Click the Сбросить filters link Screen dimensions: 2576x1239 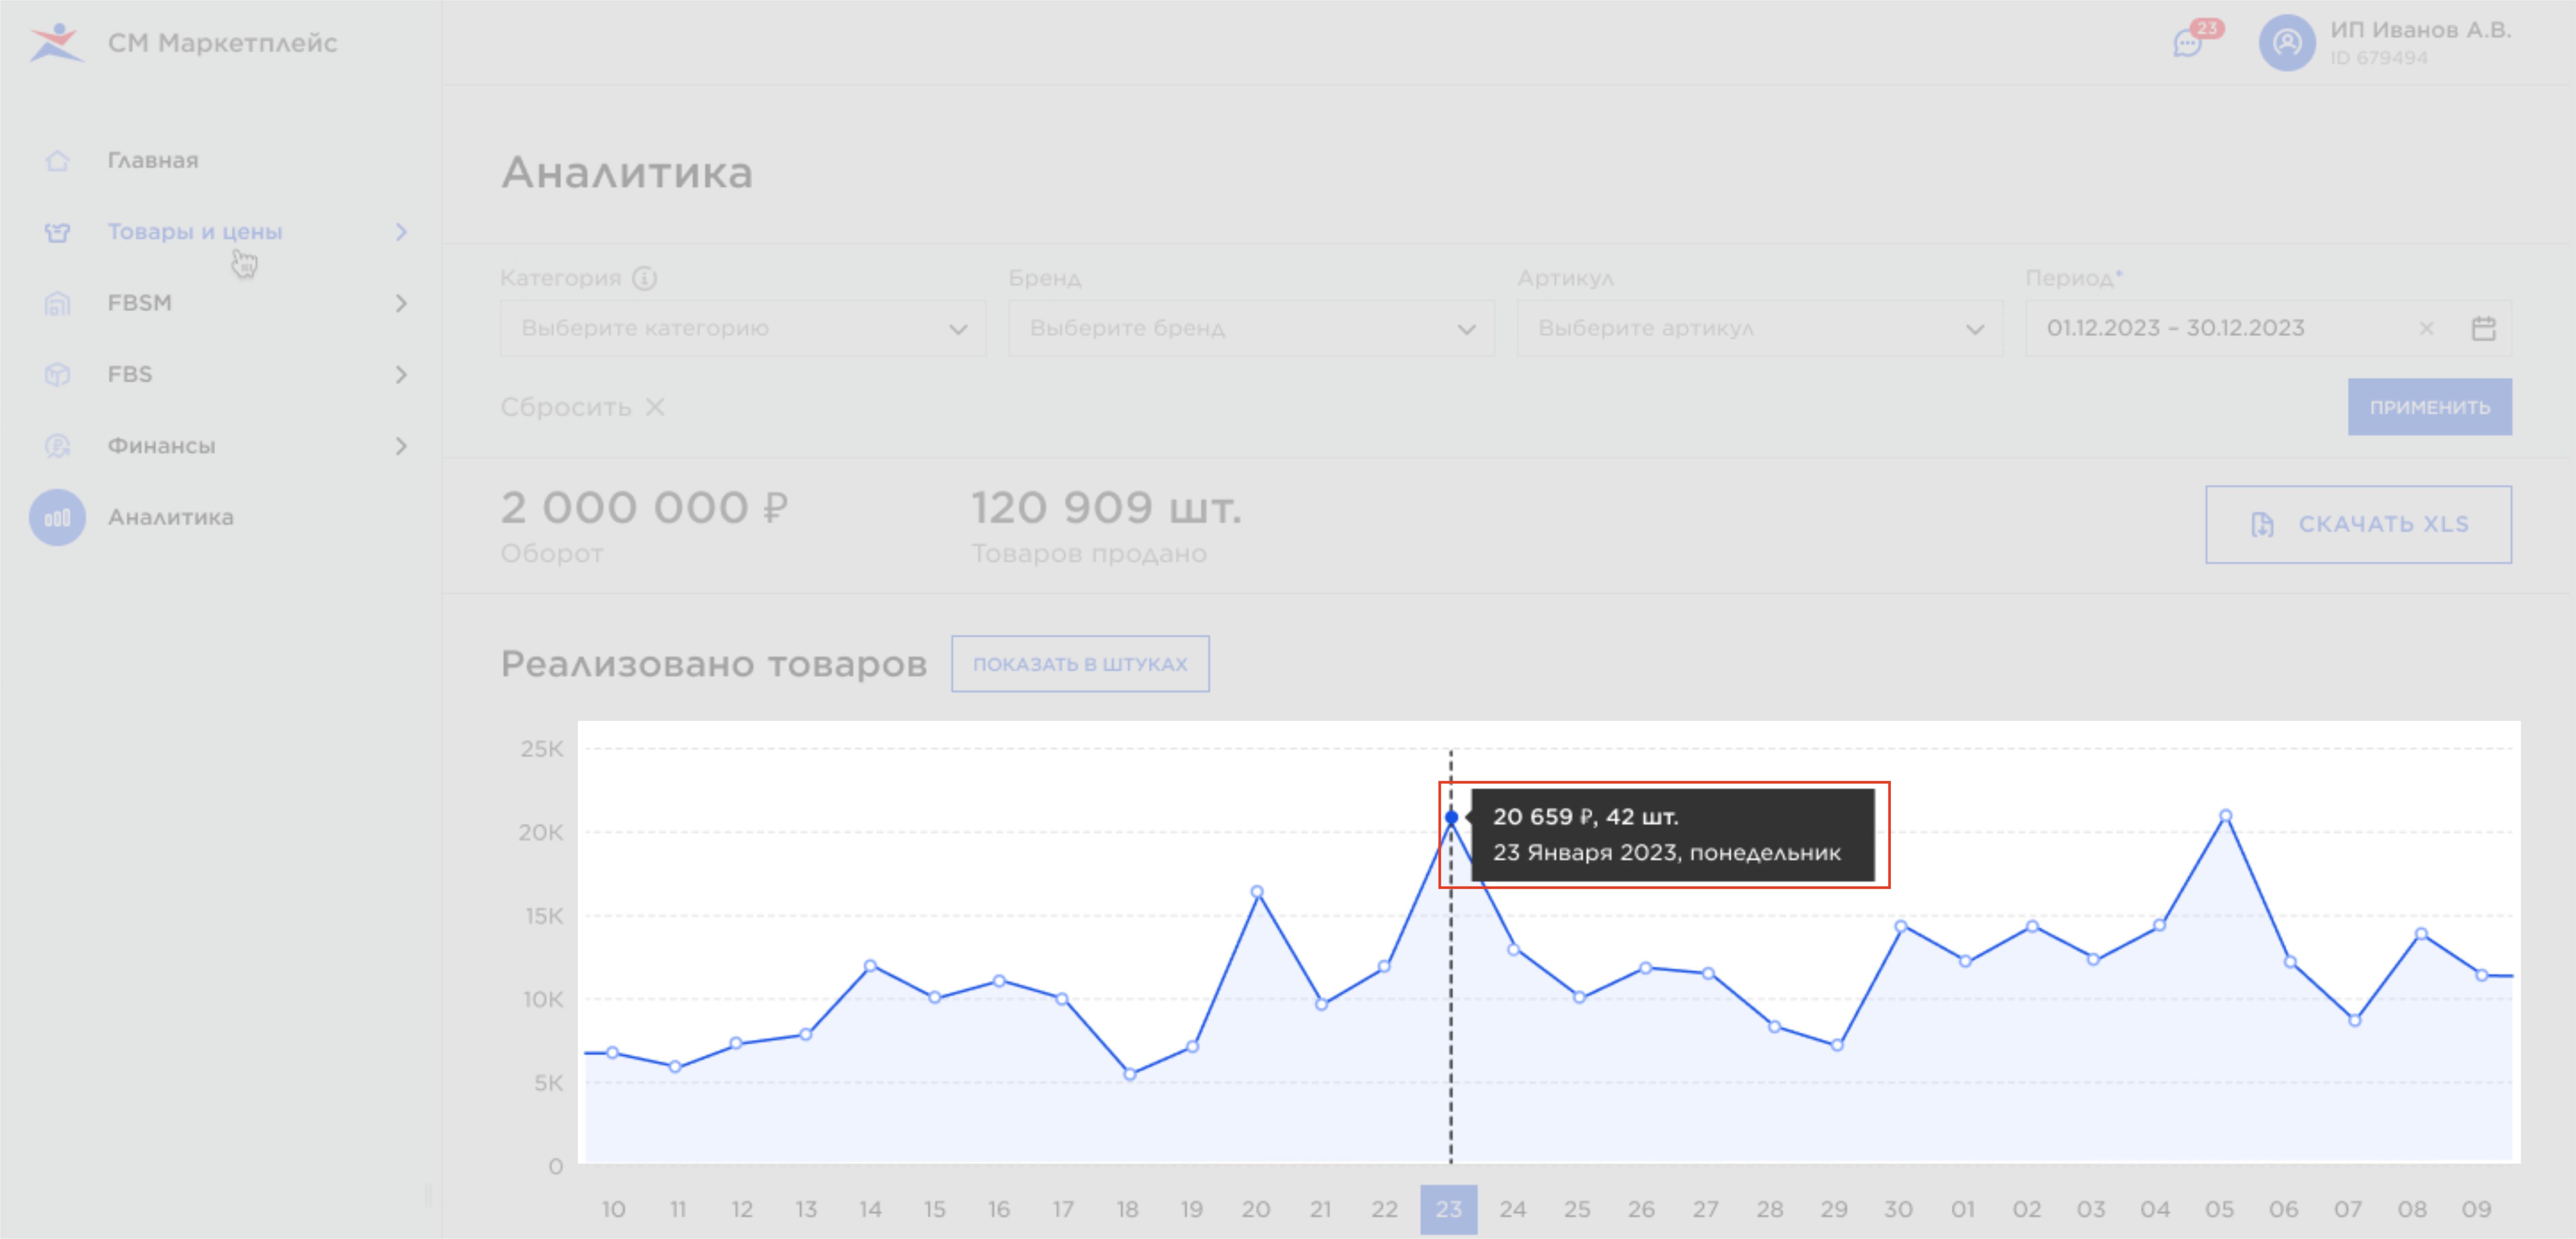coord(566,407)
